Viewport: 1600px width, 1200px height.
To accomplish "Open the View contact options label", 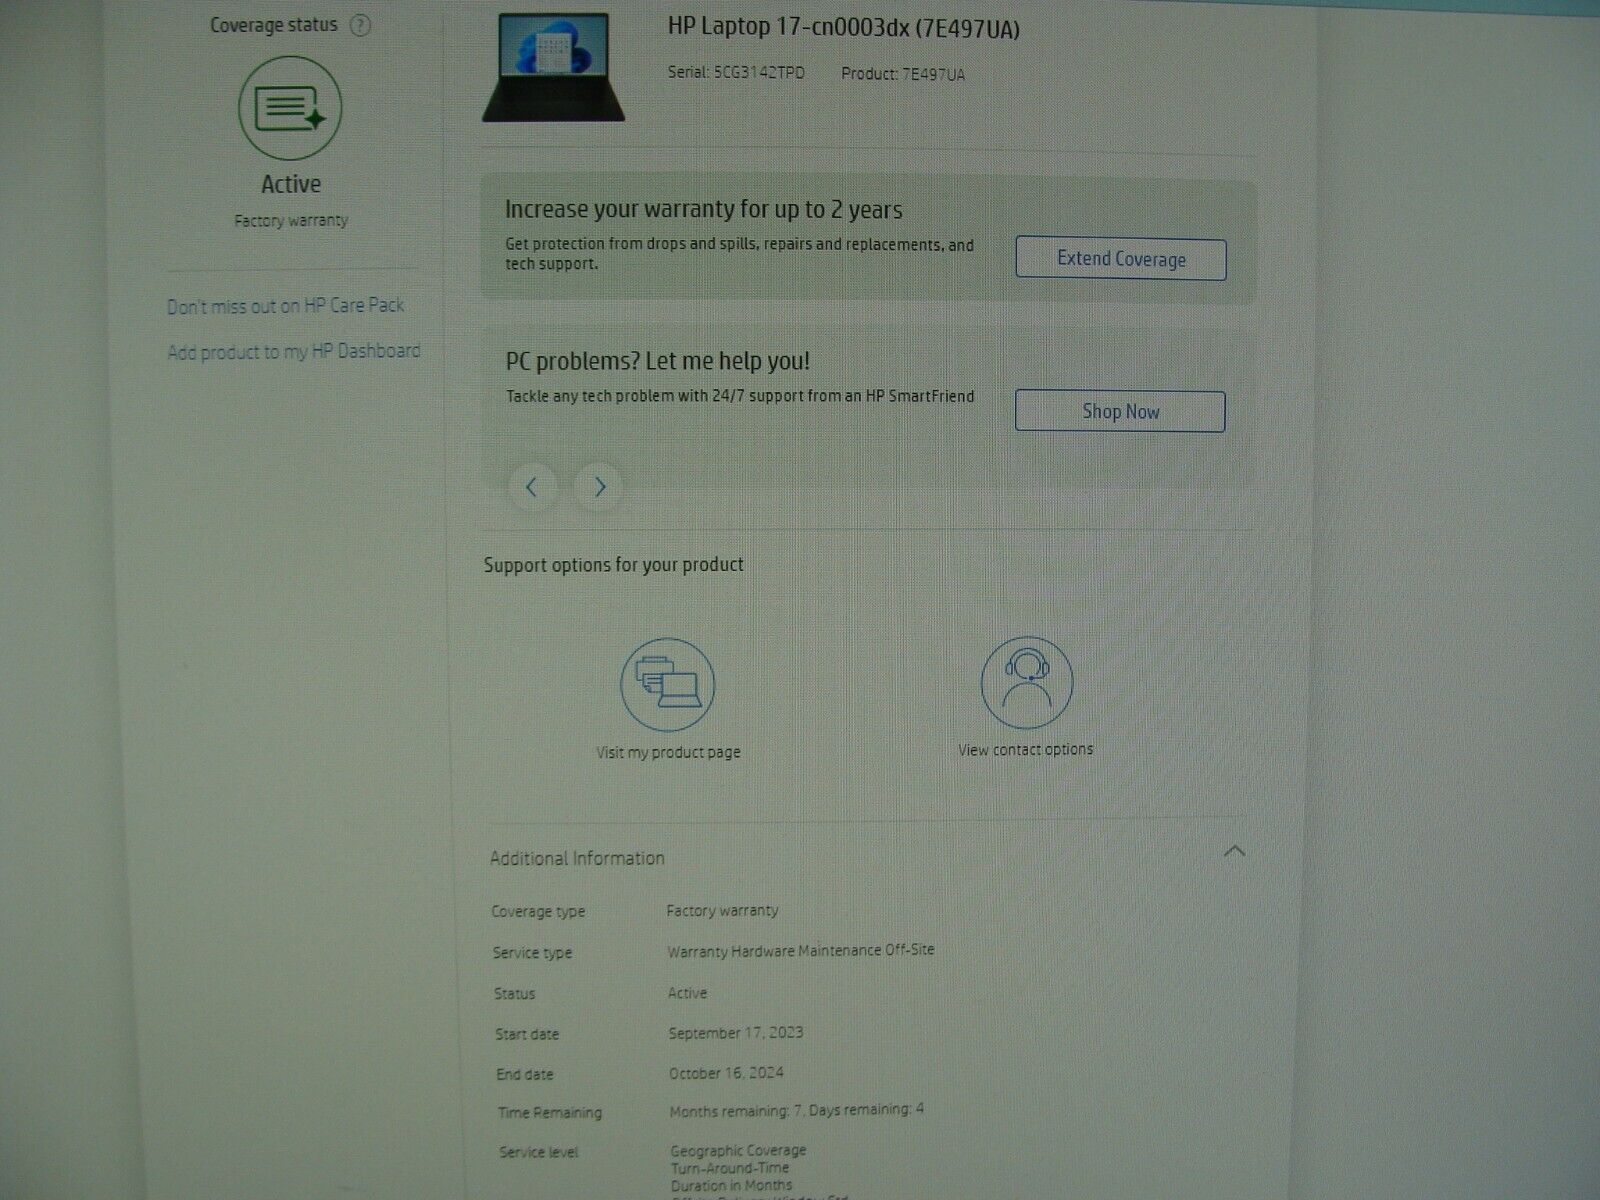I will coord(1025,749).
